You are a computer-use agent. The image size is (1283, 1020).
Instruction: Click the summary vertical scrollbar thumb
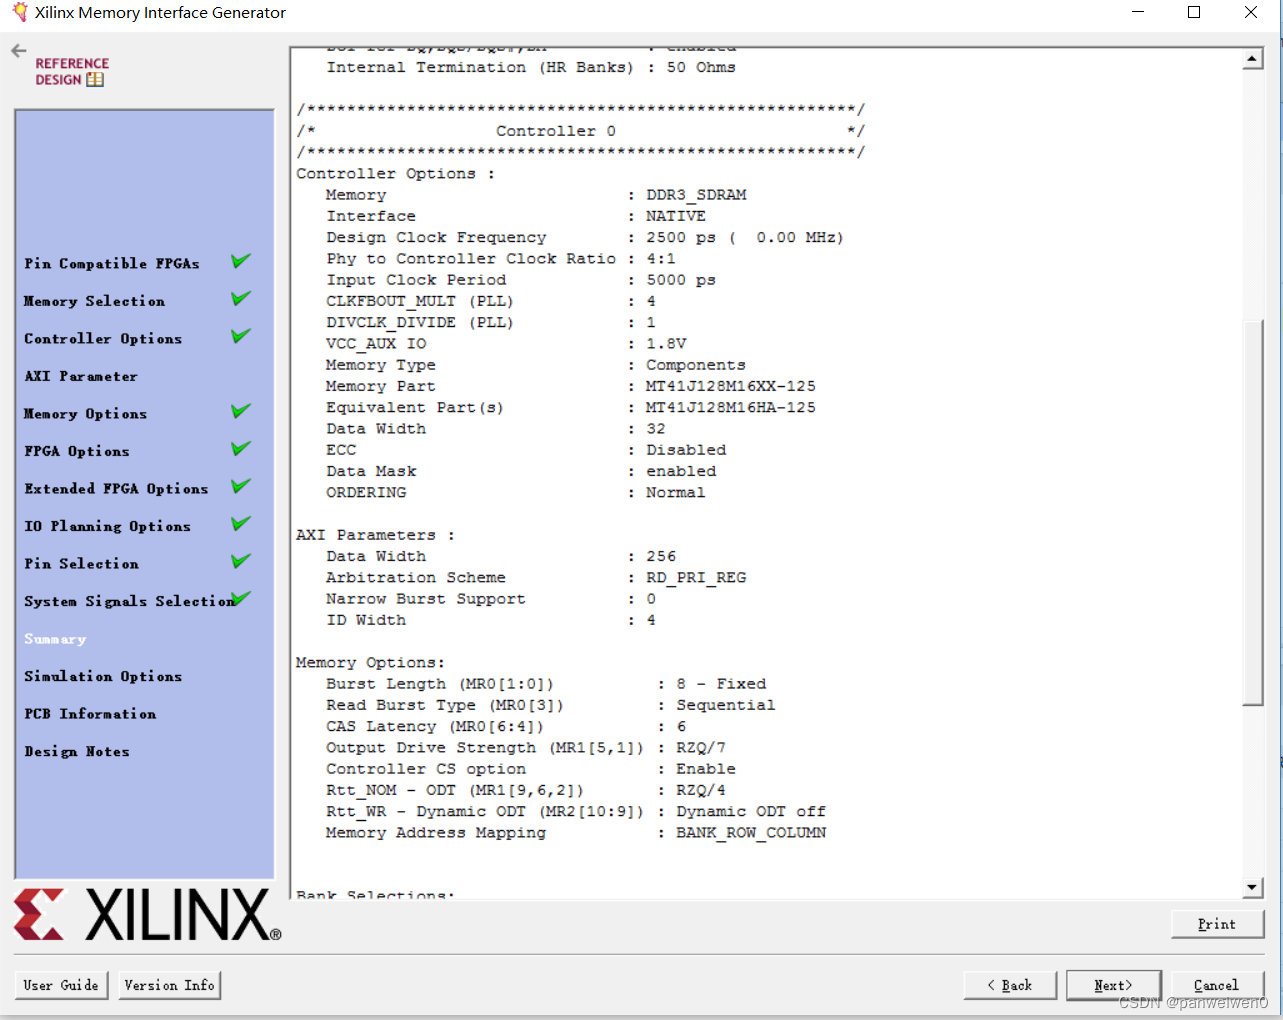[x=1253, y=512]
